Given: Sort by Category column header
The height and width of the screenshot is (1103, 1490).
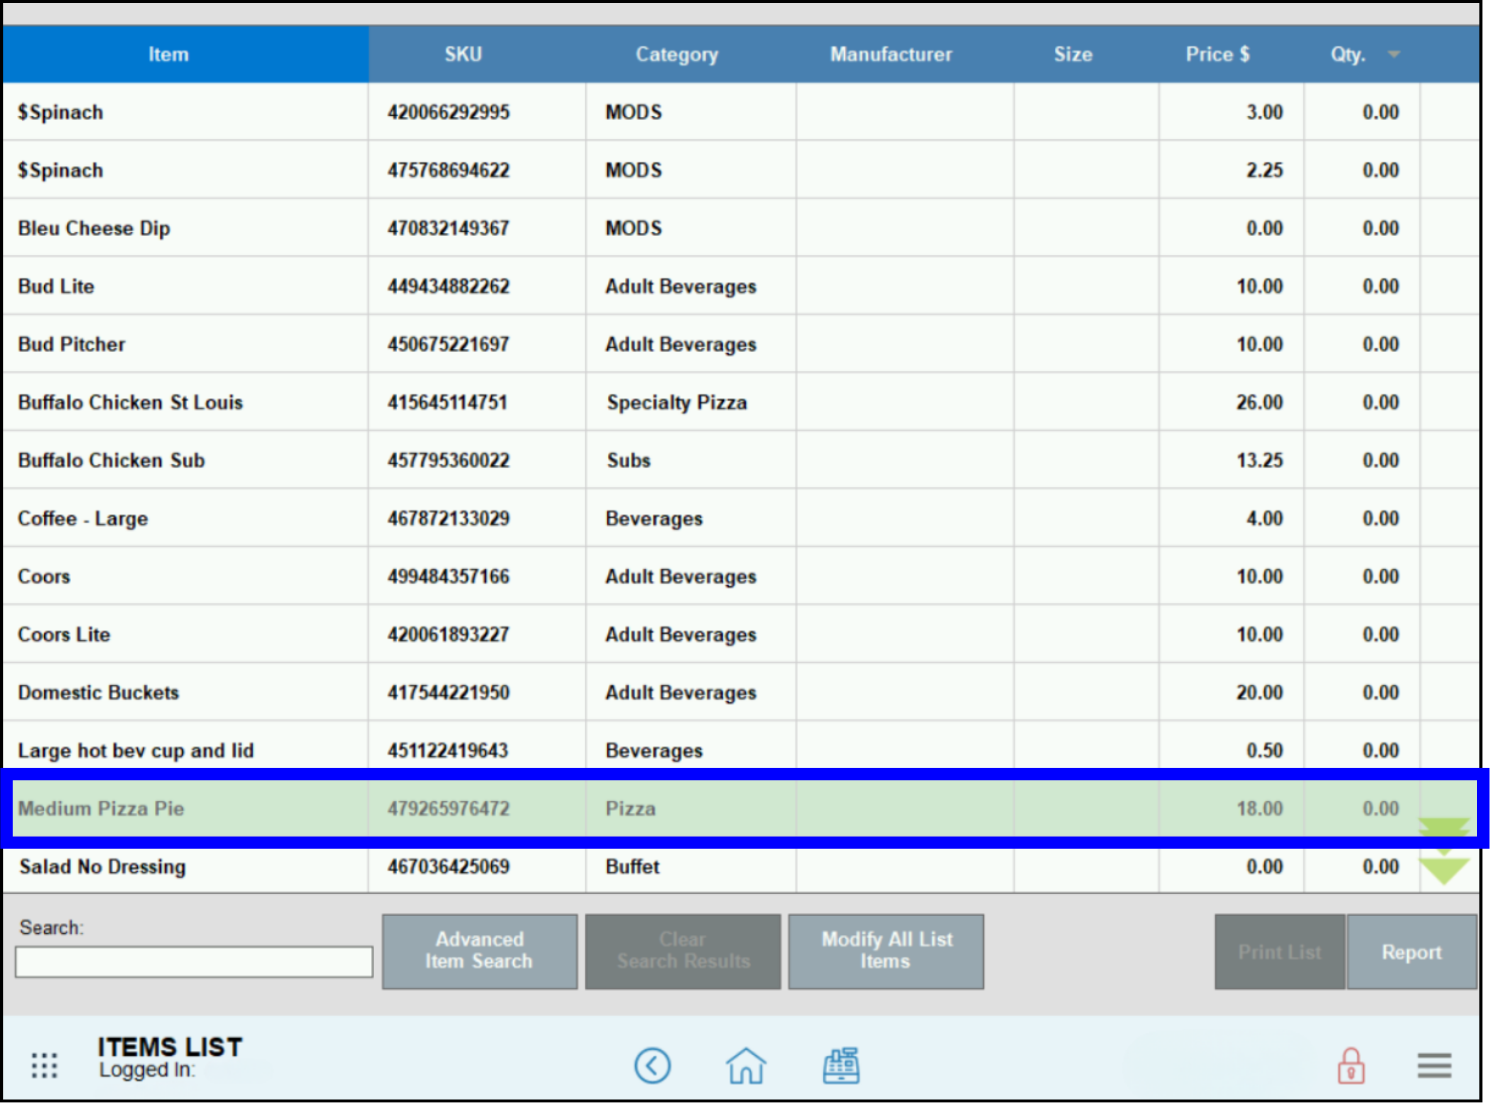Looking at the screenshot, I should point(677,55).
